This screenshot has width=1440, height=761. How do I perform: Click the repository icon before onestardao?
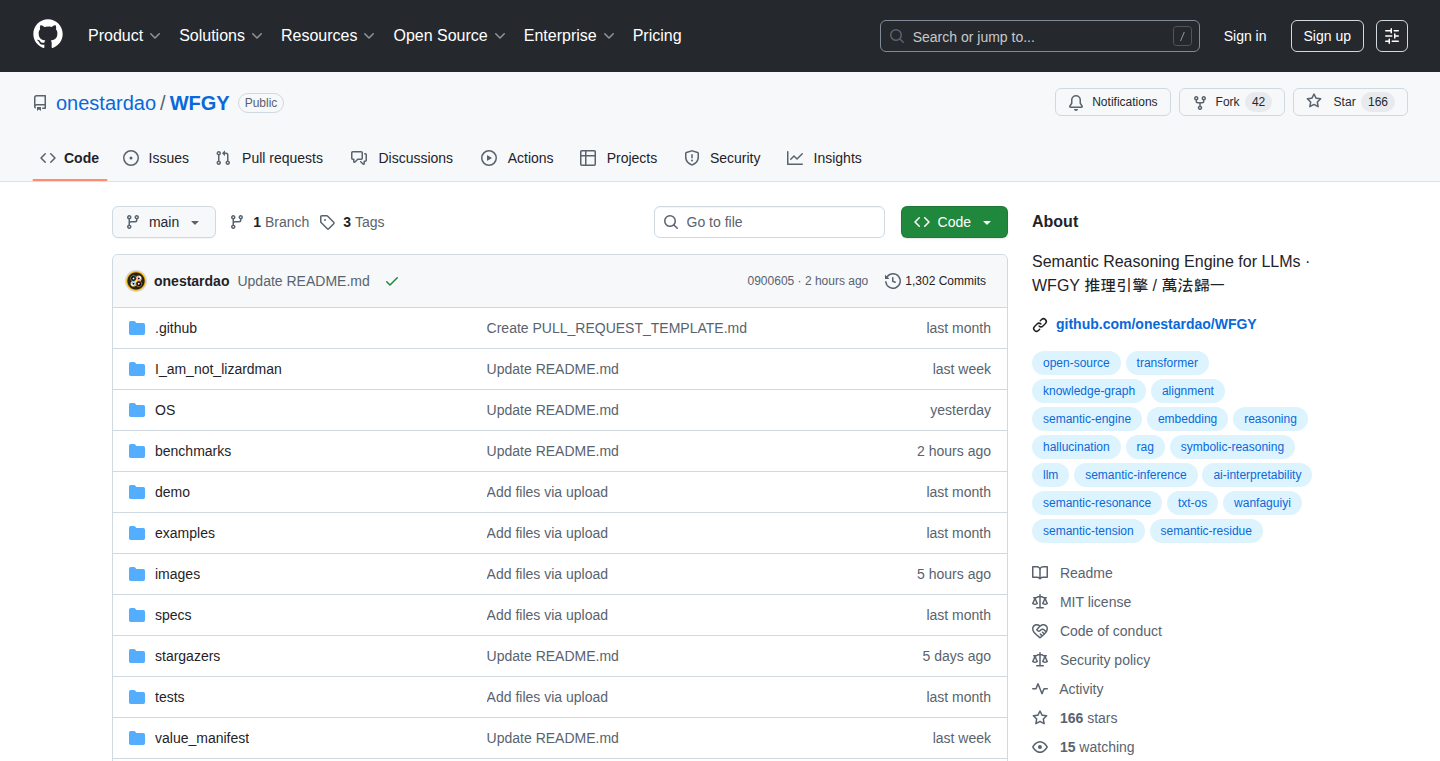coord(40,103)
